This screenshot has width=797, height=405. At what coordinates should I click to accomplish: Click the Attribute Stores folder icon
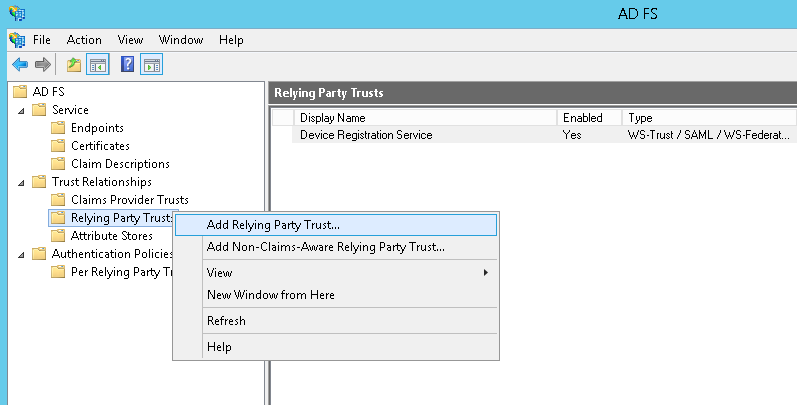click(58, 236)
